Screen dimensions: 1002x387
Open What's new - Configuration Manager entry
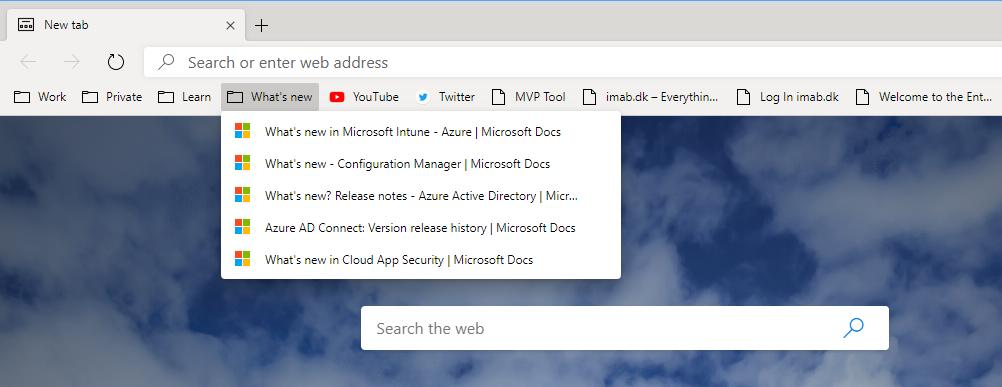[420, 163]
